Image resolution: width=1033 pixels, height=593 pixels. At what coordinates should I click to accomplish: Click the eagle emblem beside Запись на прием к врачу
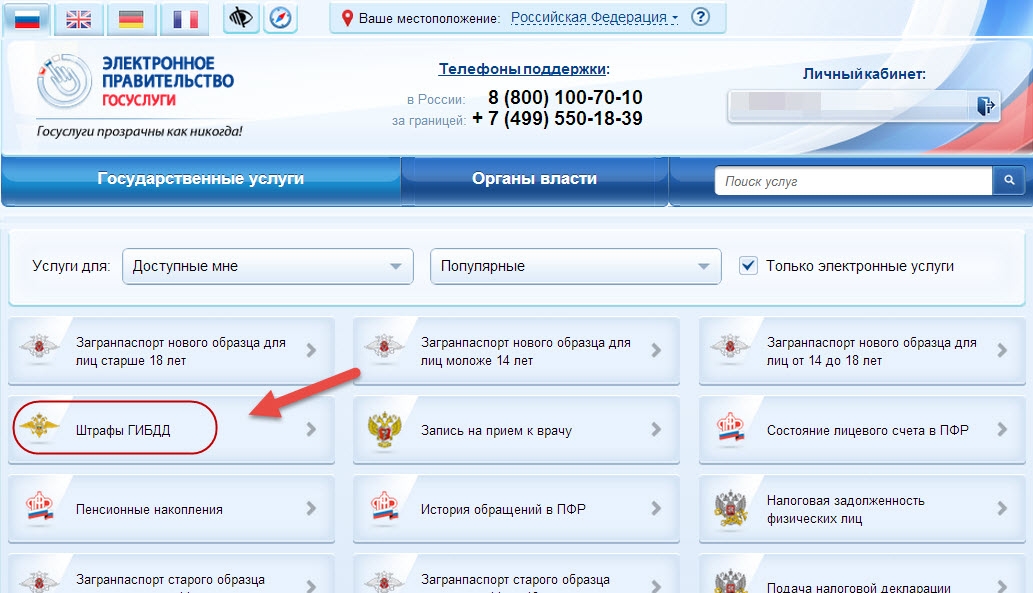(x=384, y=430)
